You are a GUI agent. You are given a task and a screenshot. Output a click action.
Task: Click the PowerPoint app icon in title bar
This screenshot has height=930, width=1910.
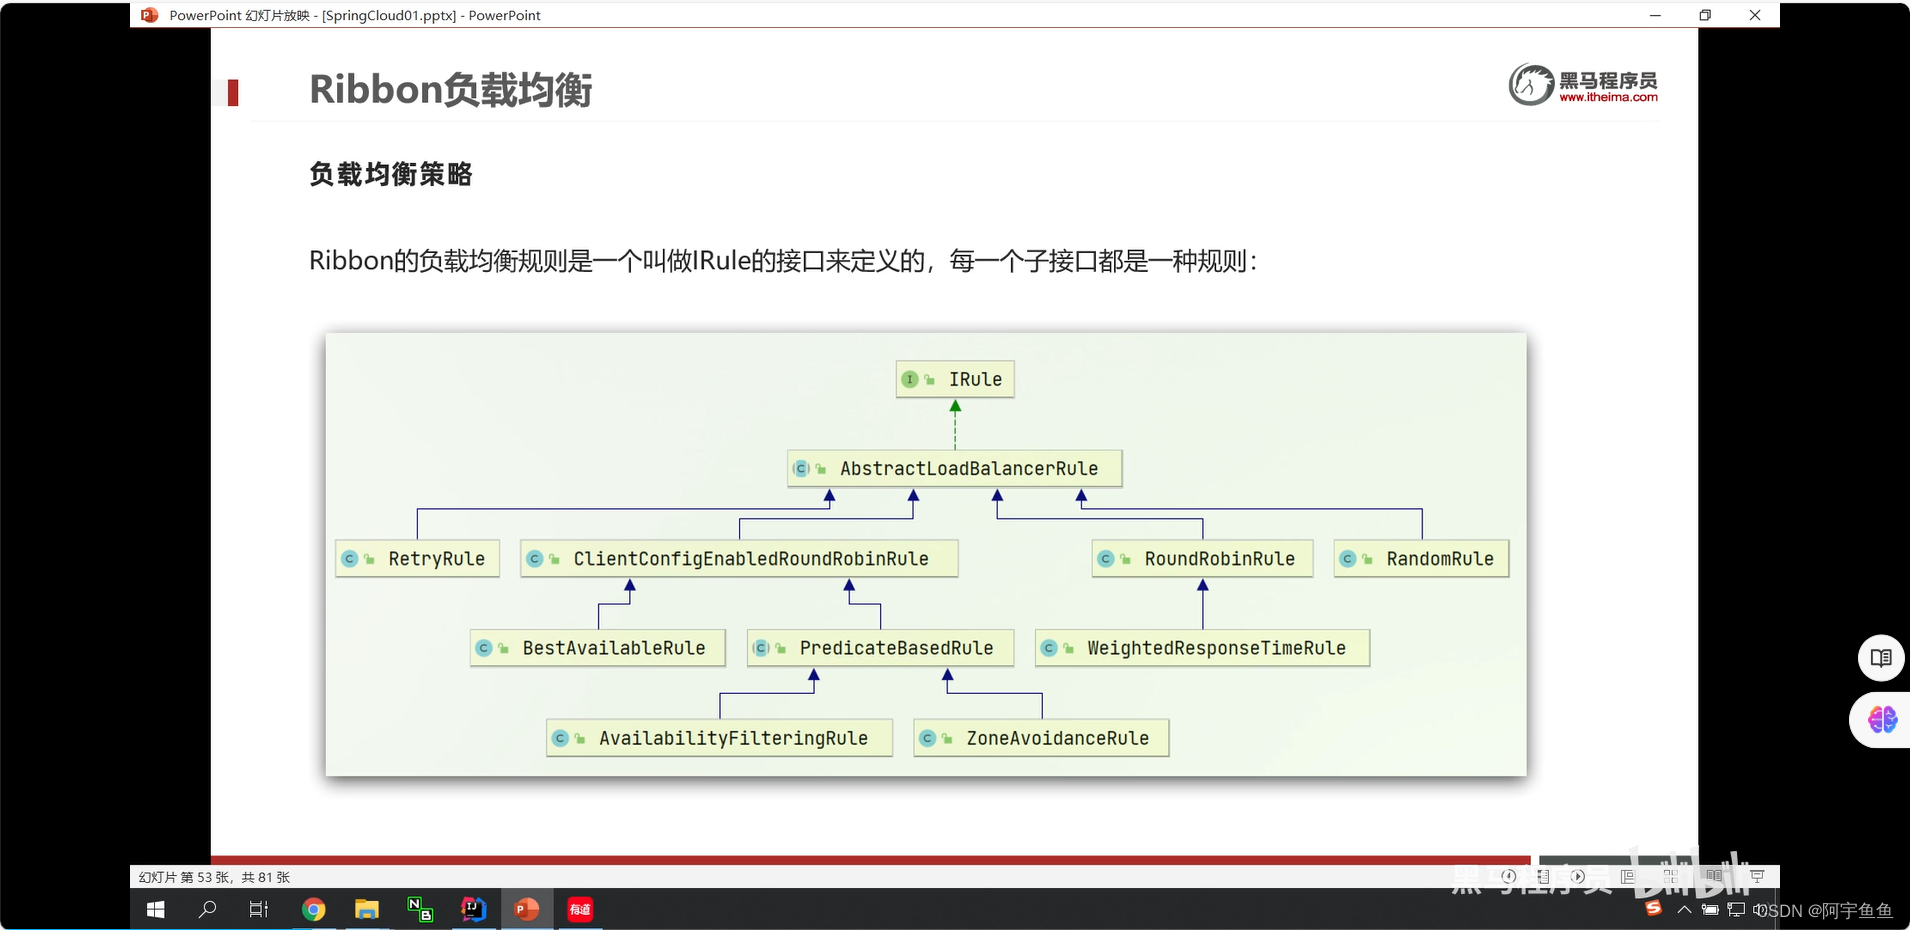(150, 15)
